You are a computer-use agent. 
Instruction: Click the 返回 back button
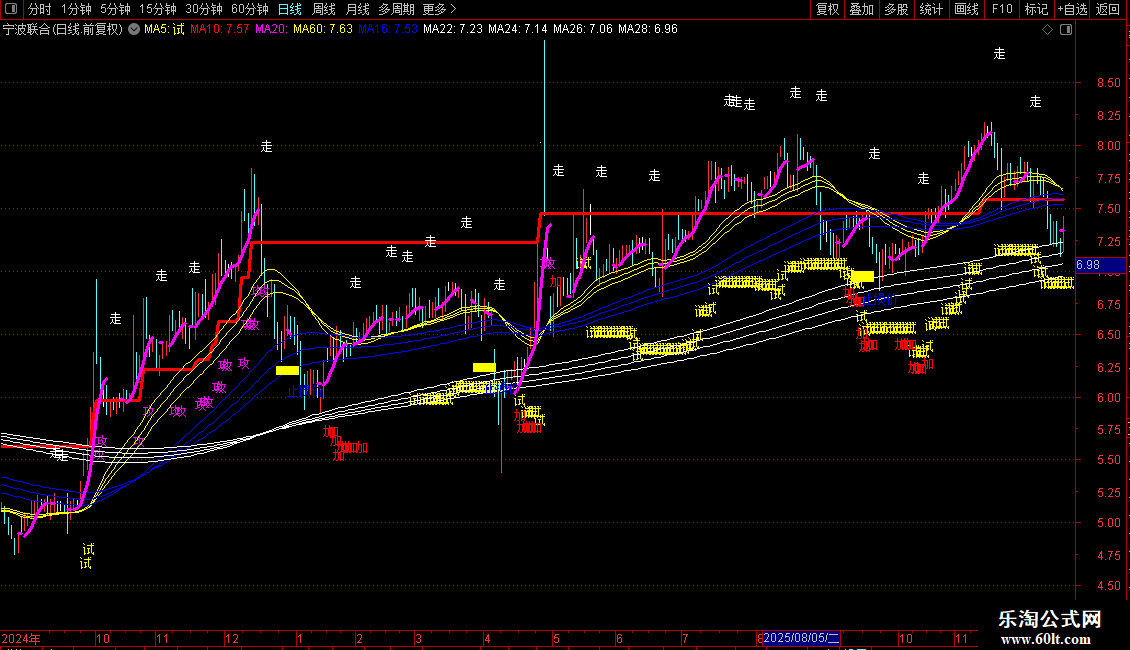(1108, 9)
